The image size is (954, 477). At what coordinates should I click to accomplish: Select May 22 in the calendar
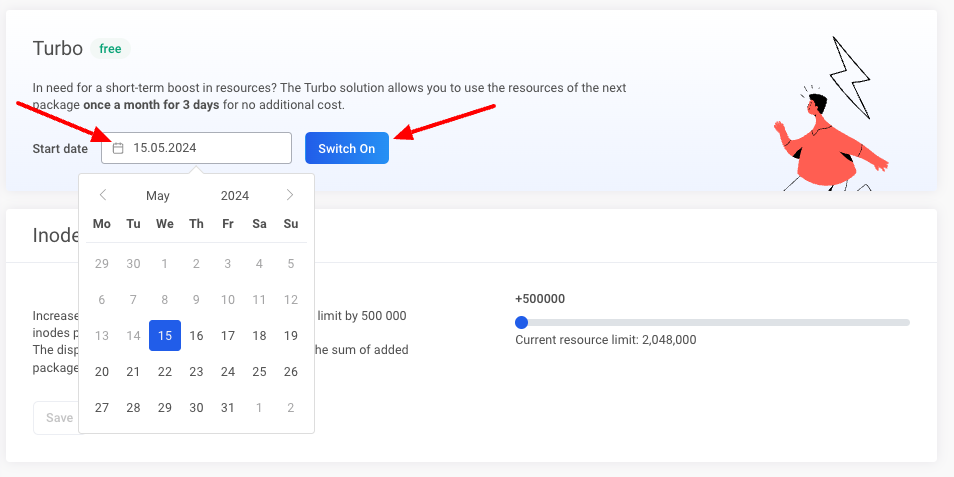[165, 372]
